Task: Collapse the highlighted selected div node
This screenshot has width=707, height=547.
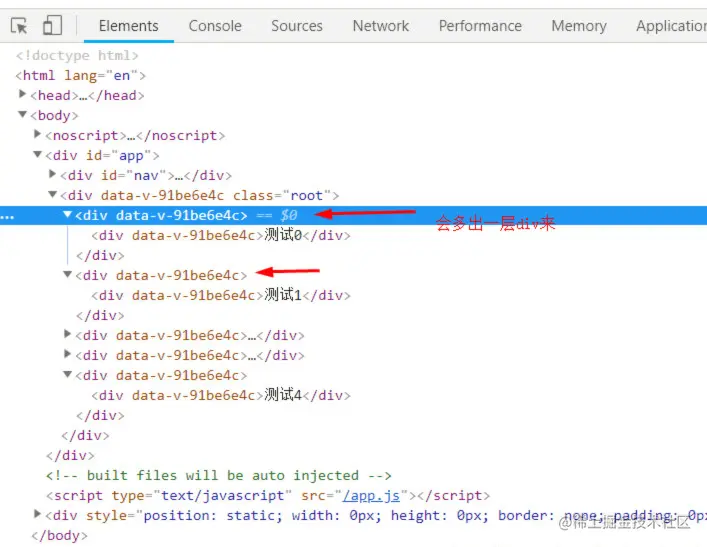Action: [x=68, y=214]
